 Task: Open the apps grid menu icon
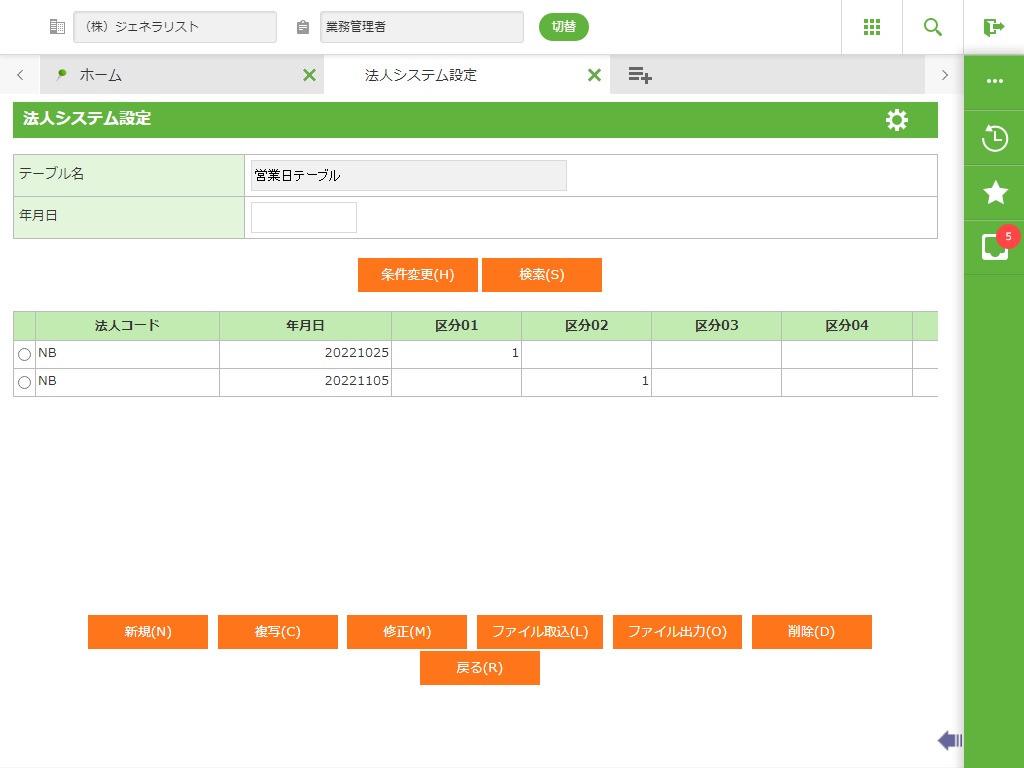point(871,27)
